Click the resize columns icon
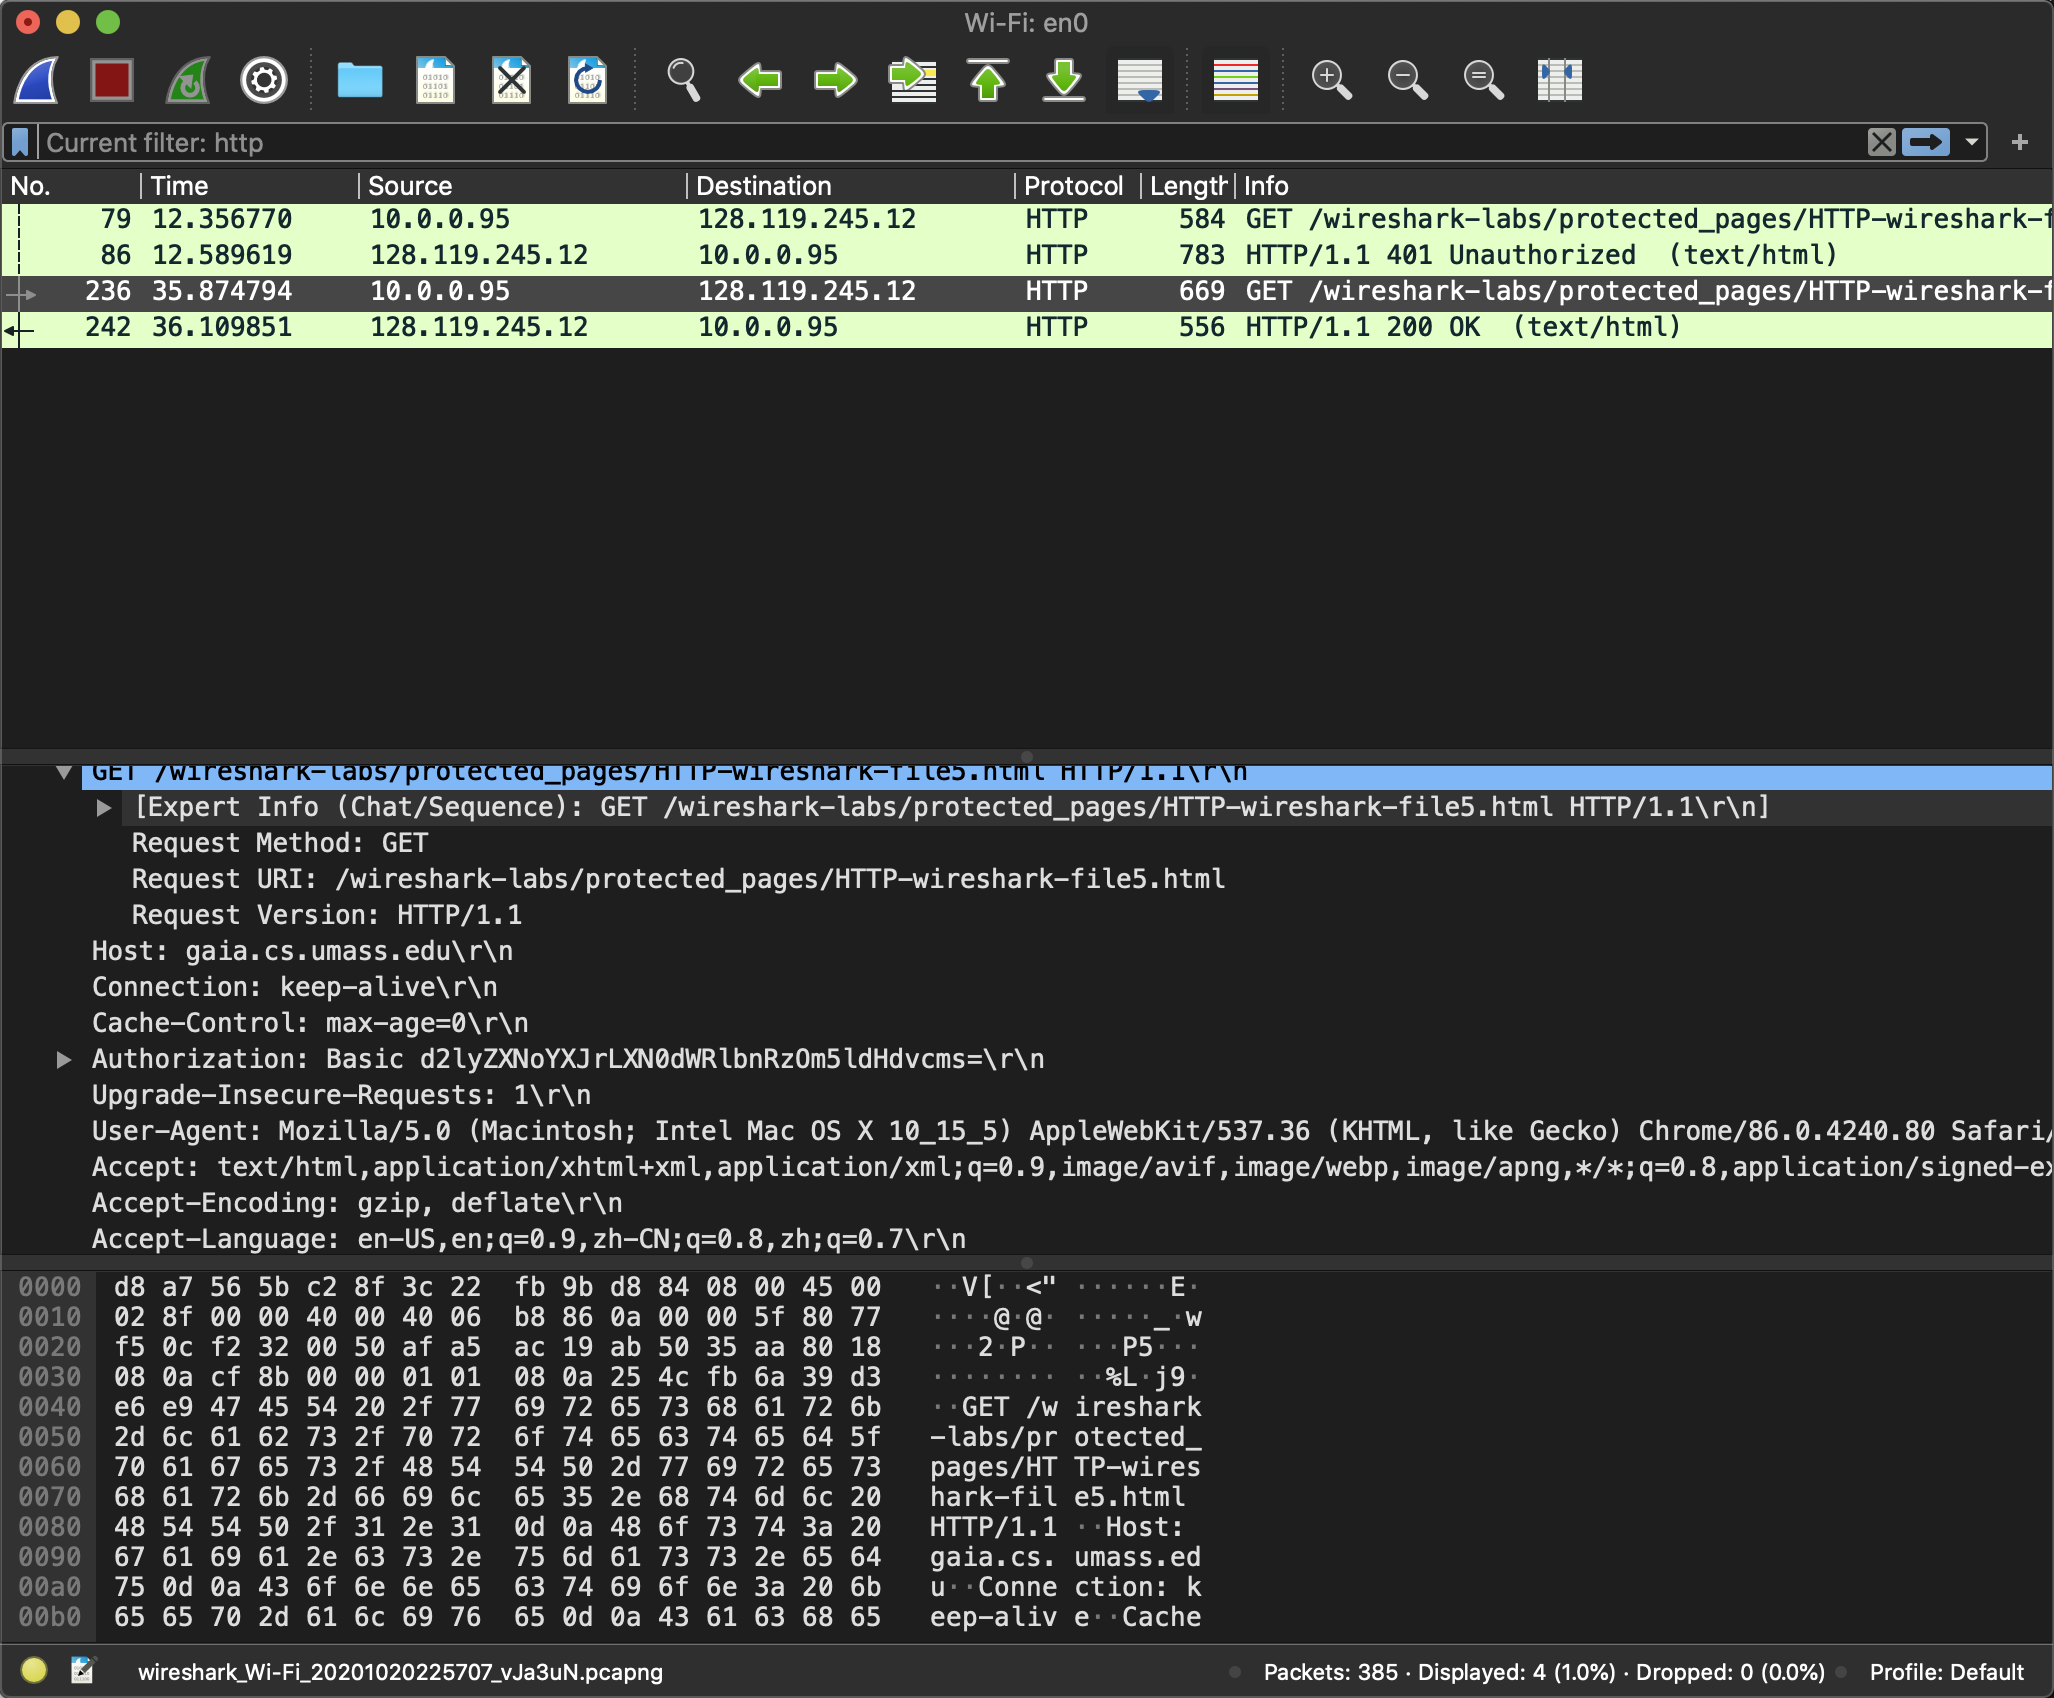Screen dimensions: 2054x1698 [x=1559, y=80]
